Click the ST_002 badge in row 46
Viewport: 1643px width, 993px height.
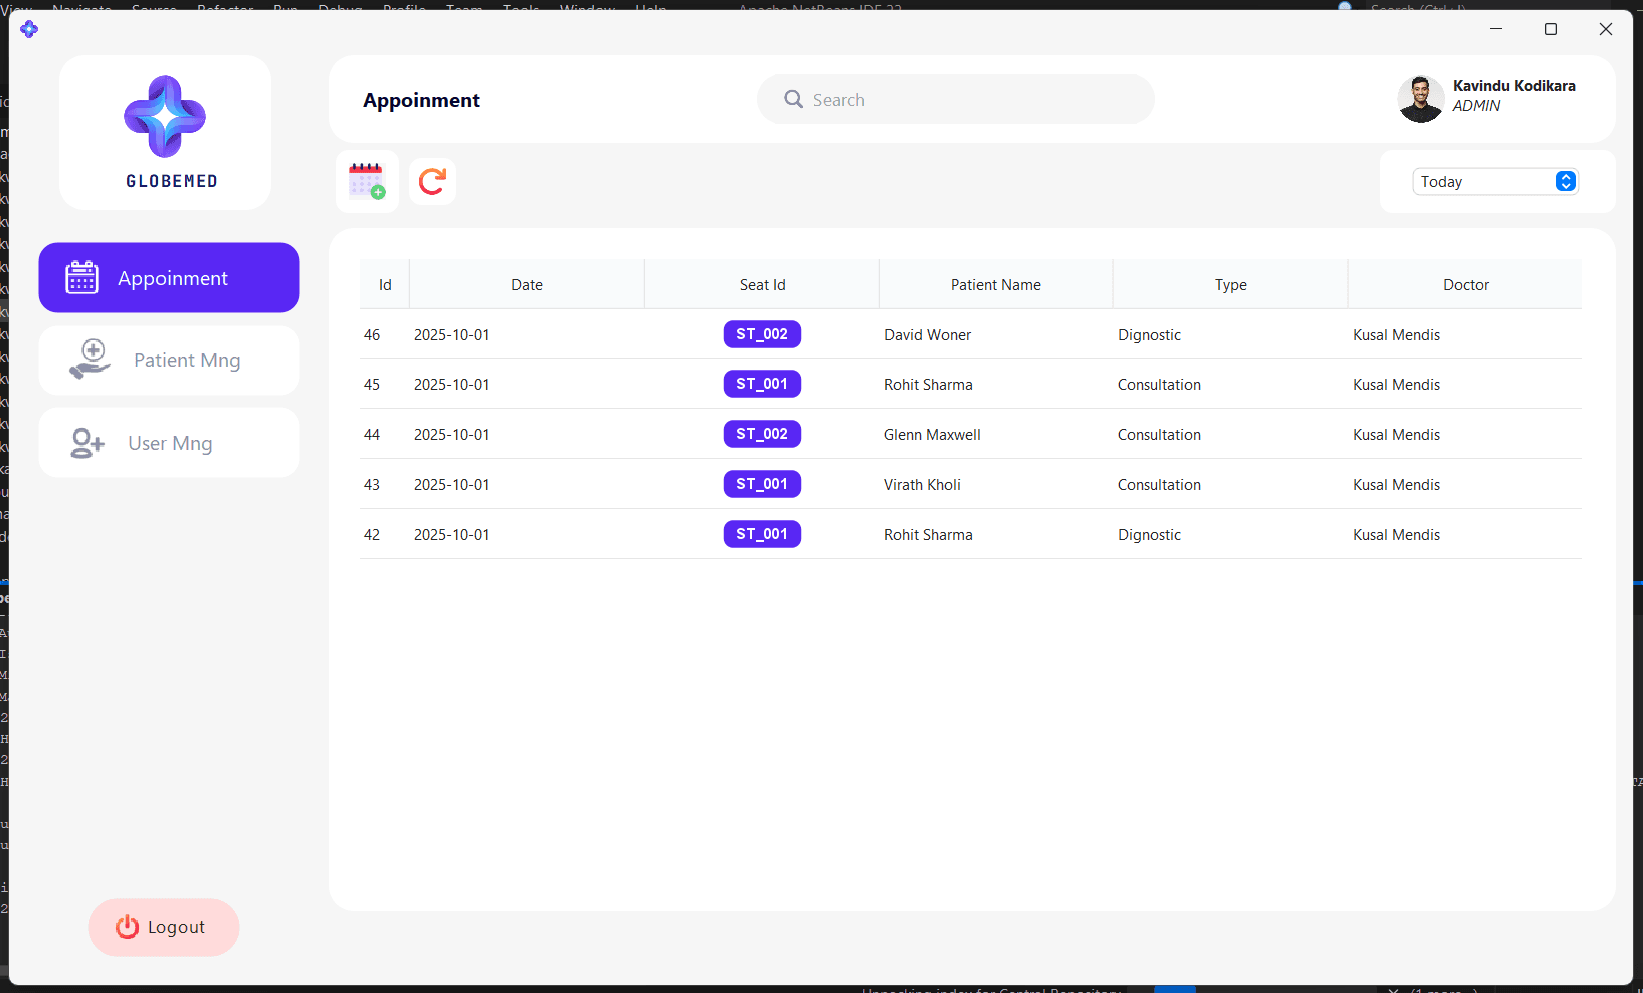[762, 334]
